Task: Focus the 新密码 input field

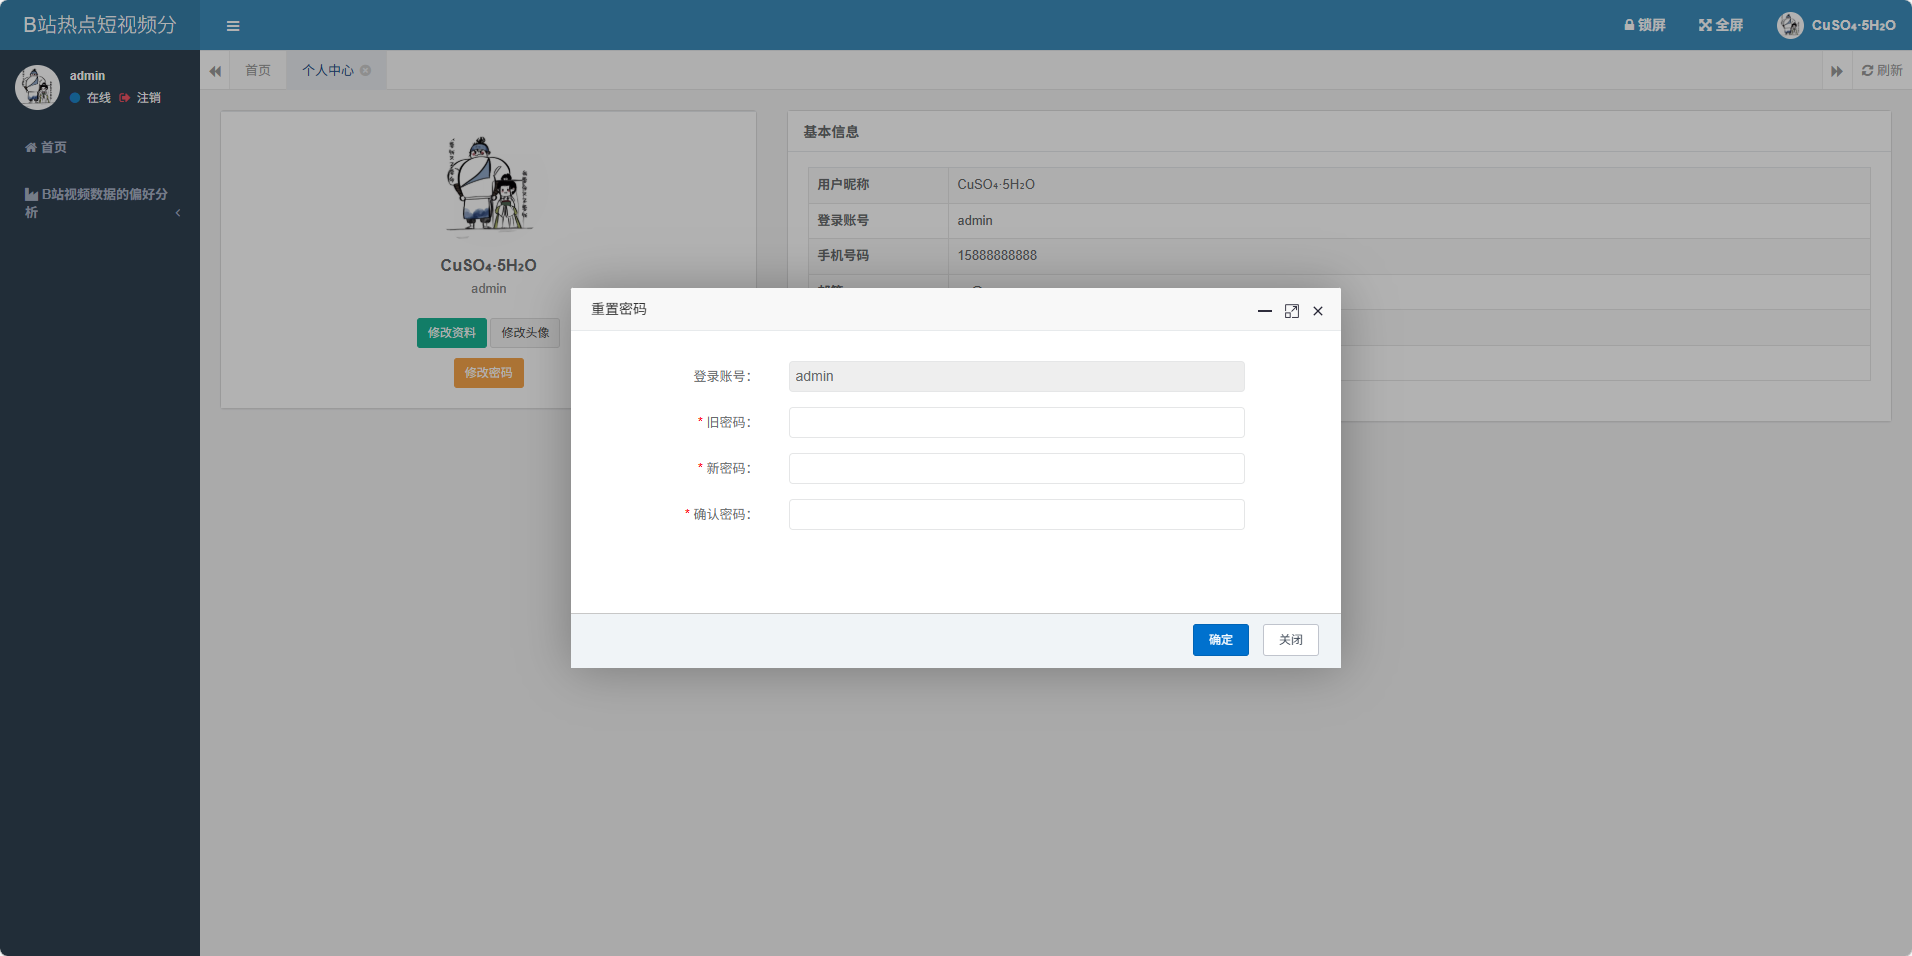Action: [x=1016, y=469]
